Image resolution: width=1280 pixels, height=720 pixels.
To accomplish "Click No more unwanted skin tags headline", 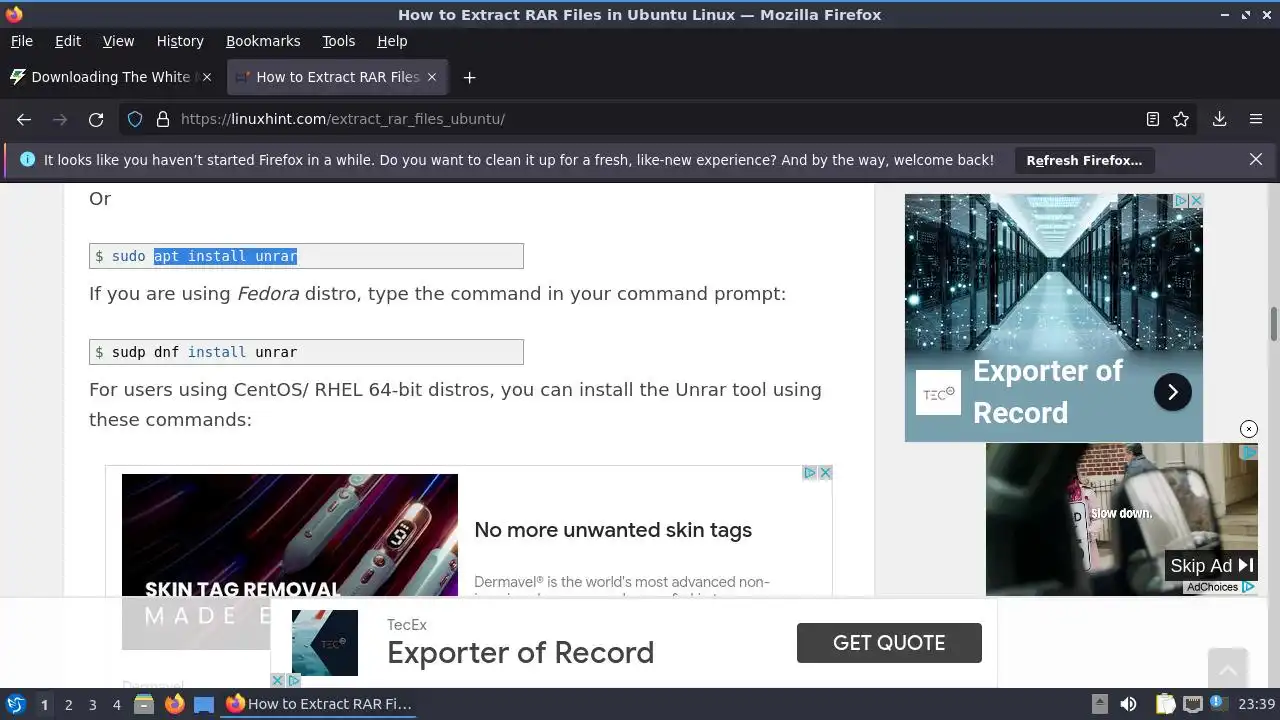I will point(613,530).
